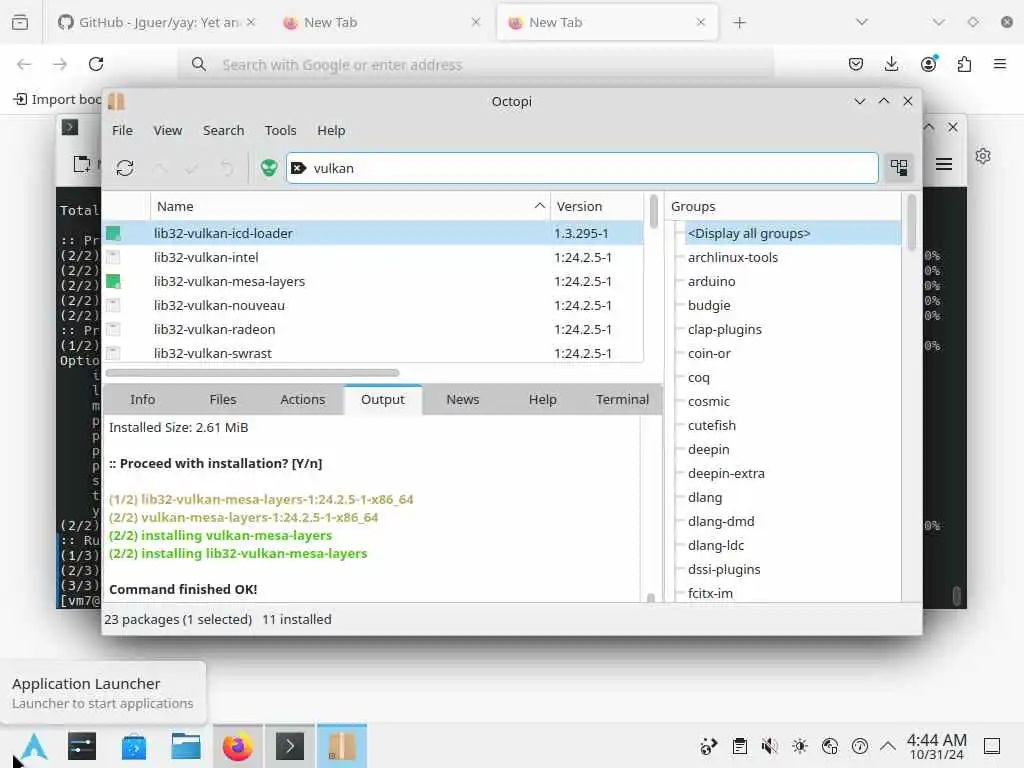
Task: Click the commit checkmark icon in Octopi toolbar
Action: coord(192,168)
